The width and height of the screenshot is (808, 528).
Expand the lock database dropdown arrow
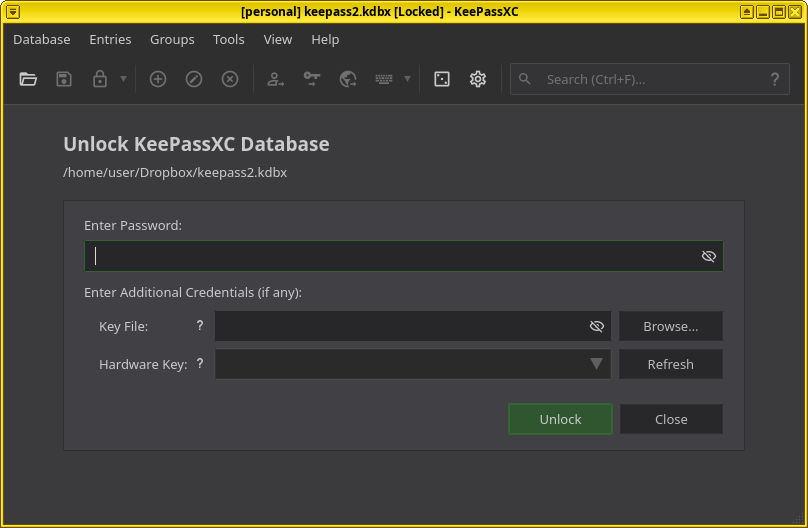coord(123,79)
